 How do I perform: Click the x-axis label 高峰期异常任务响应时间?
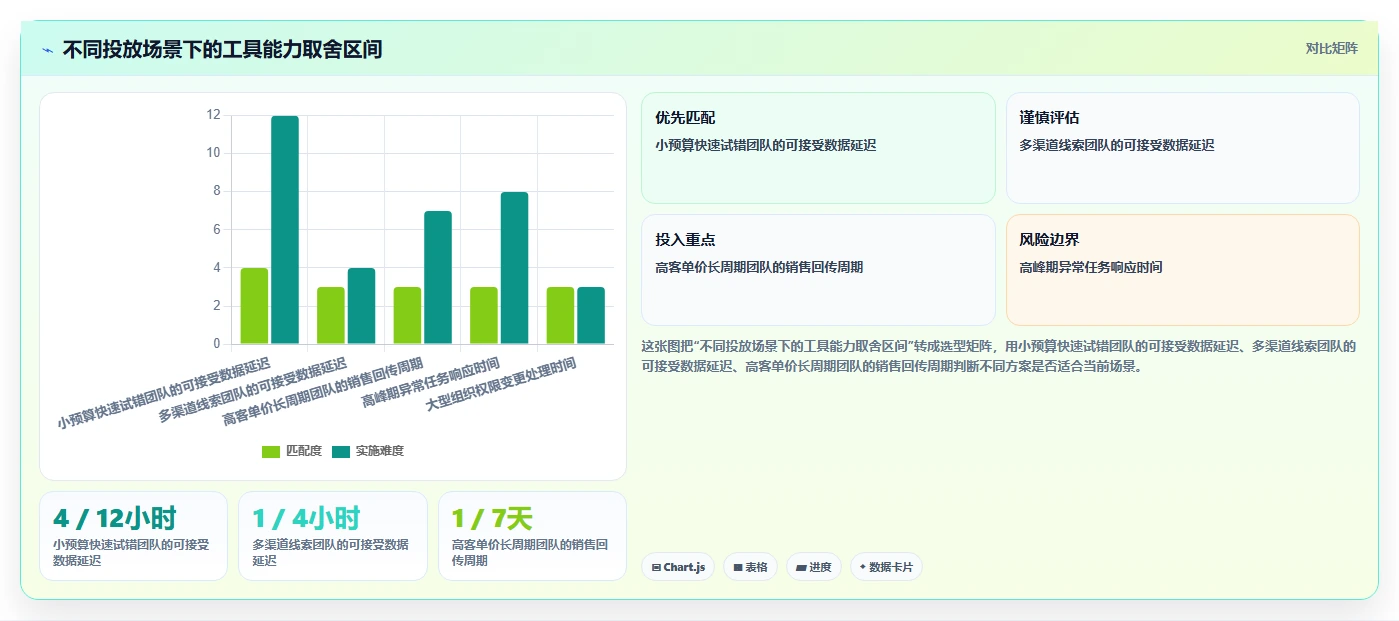point(431,382)
